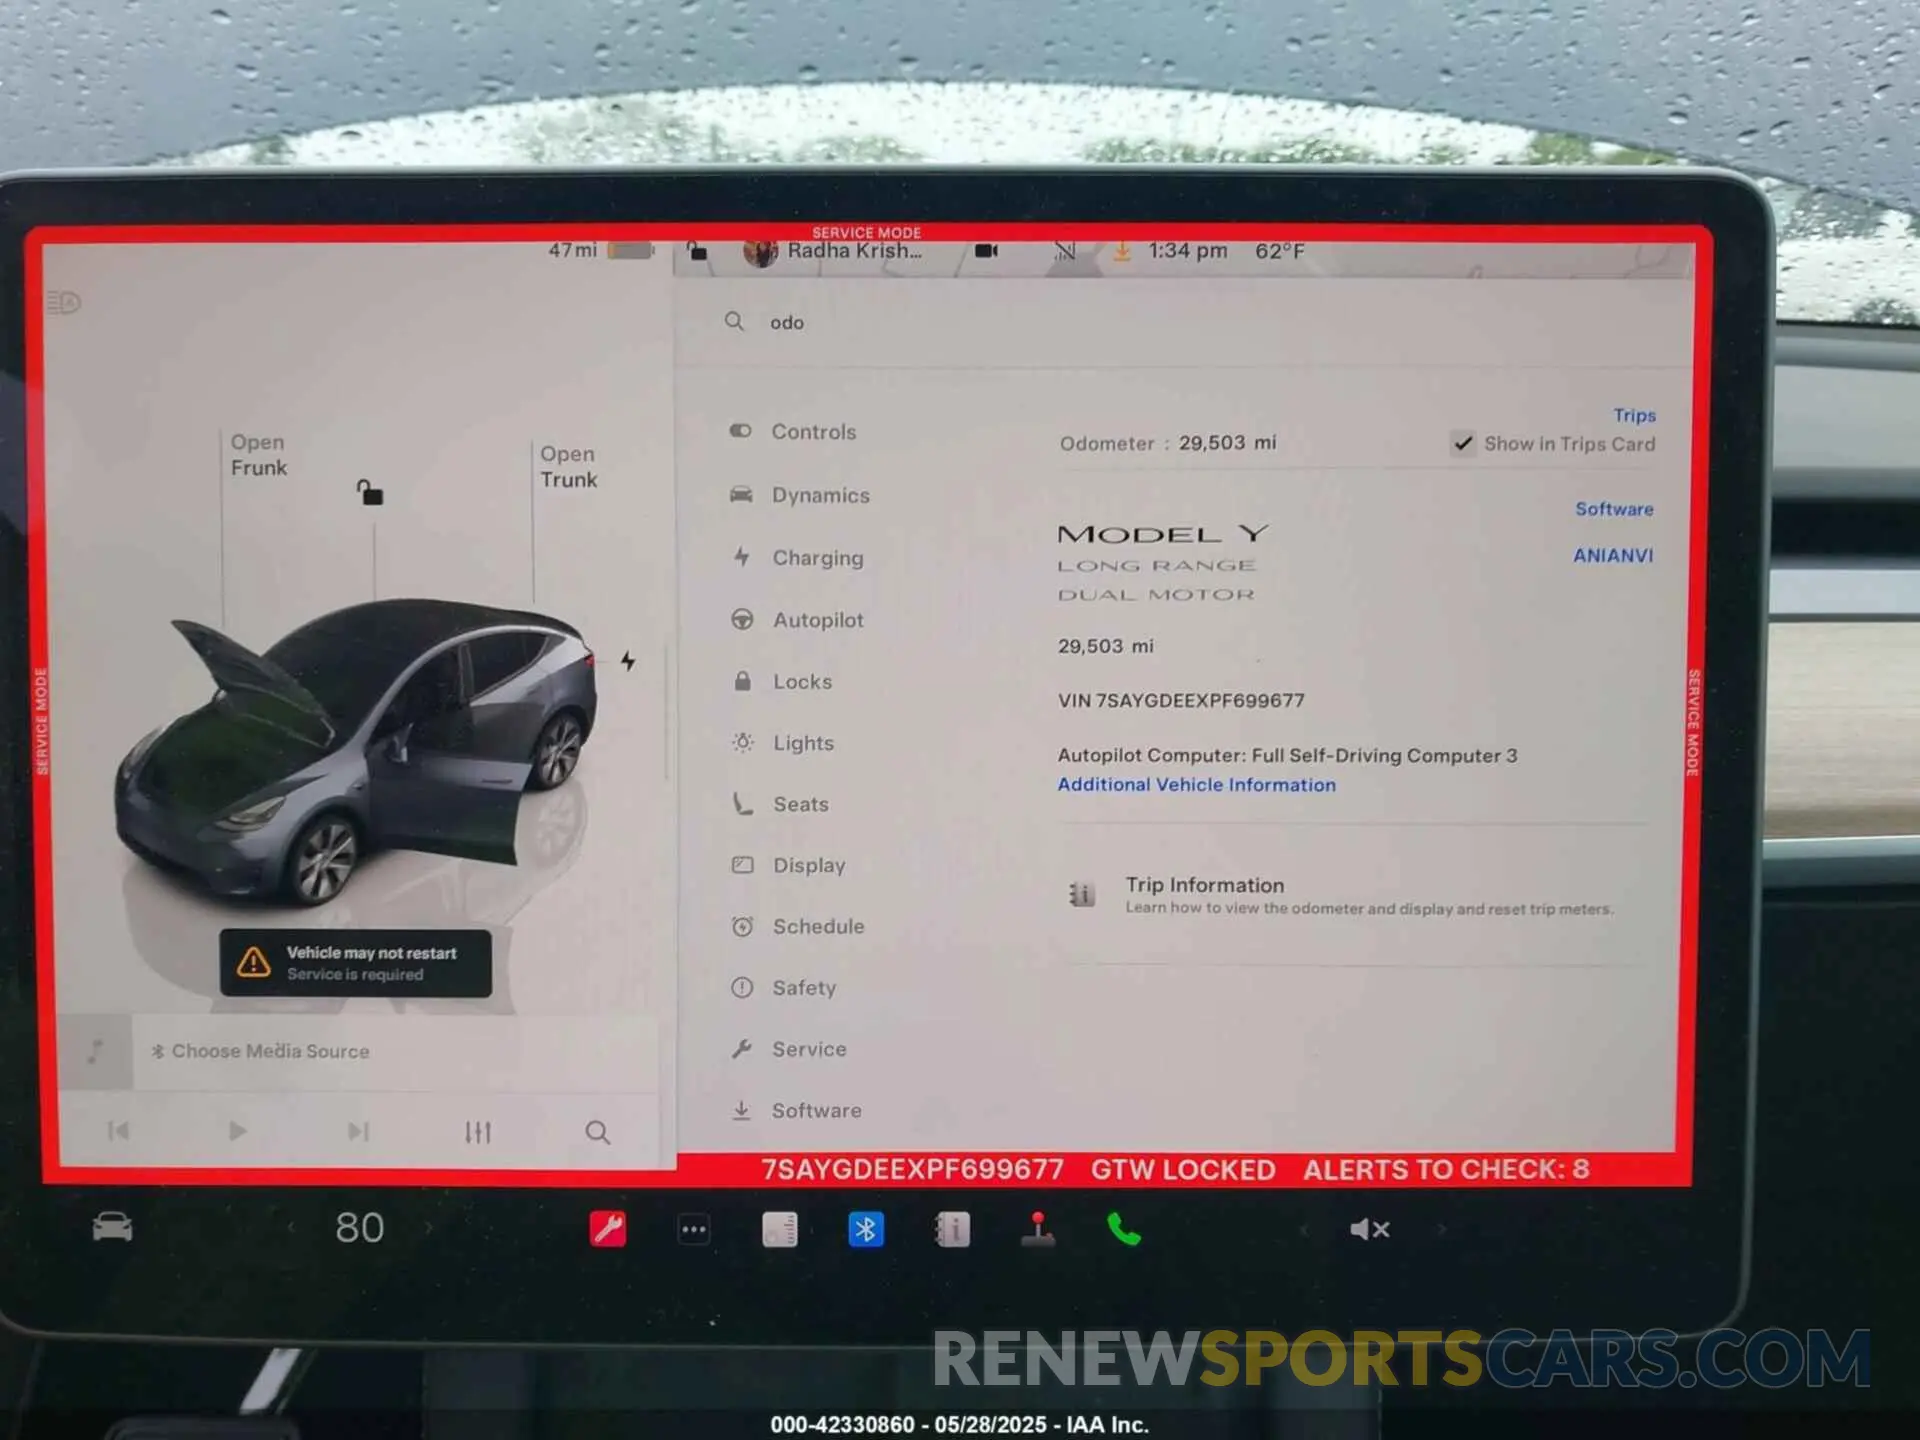Increase cabin temperature with the right chevron
Screen dimensions: 1920x1440
click(x=429, y=1228)
